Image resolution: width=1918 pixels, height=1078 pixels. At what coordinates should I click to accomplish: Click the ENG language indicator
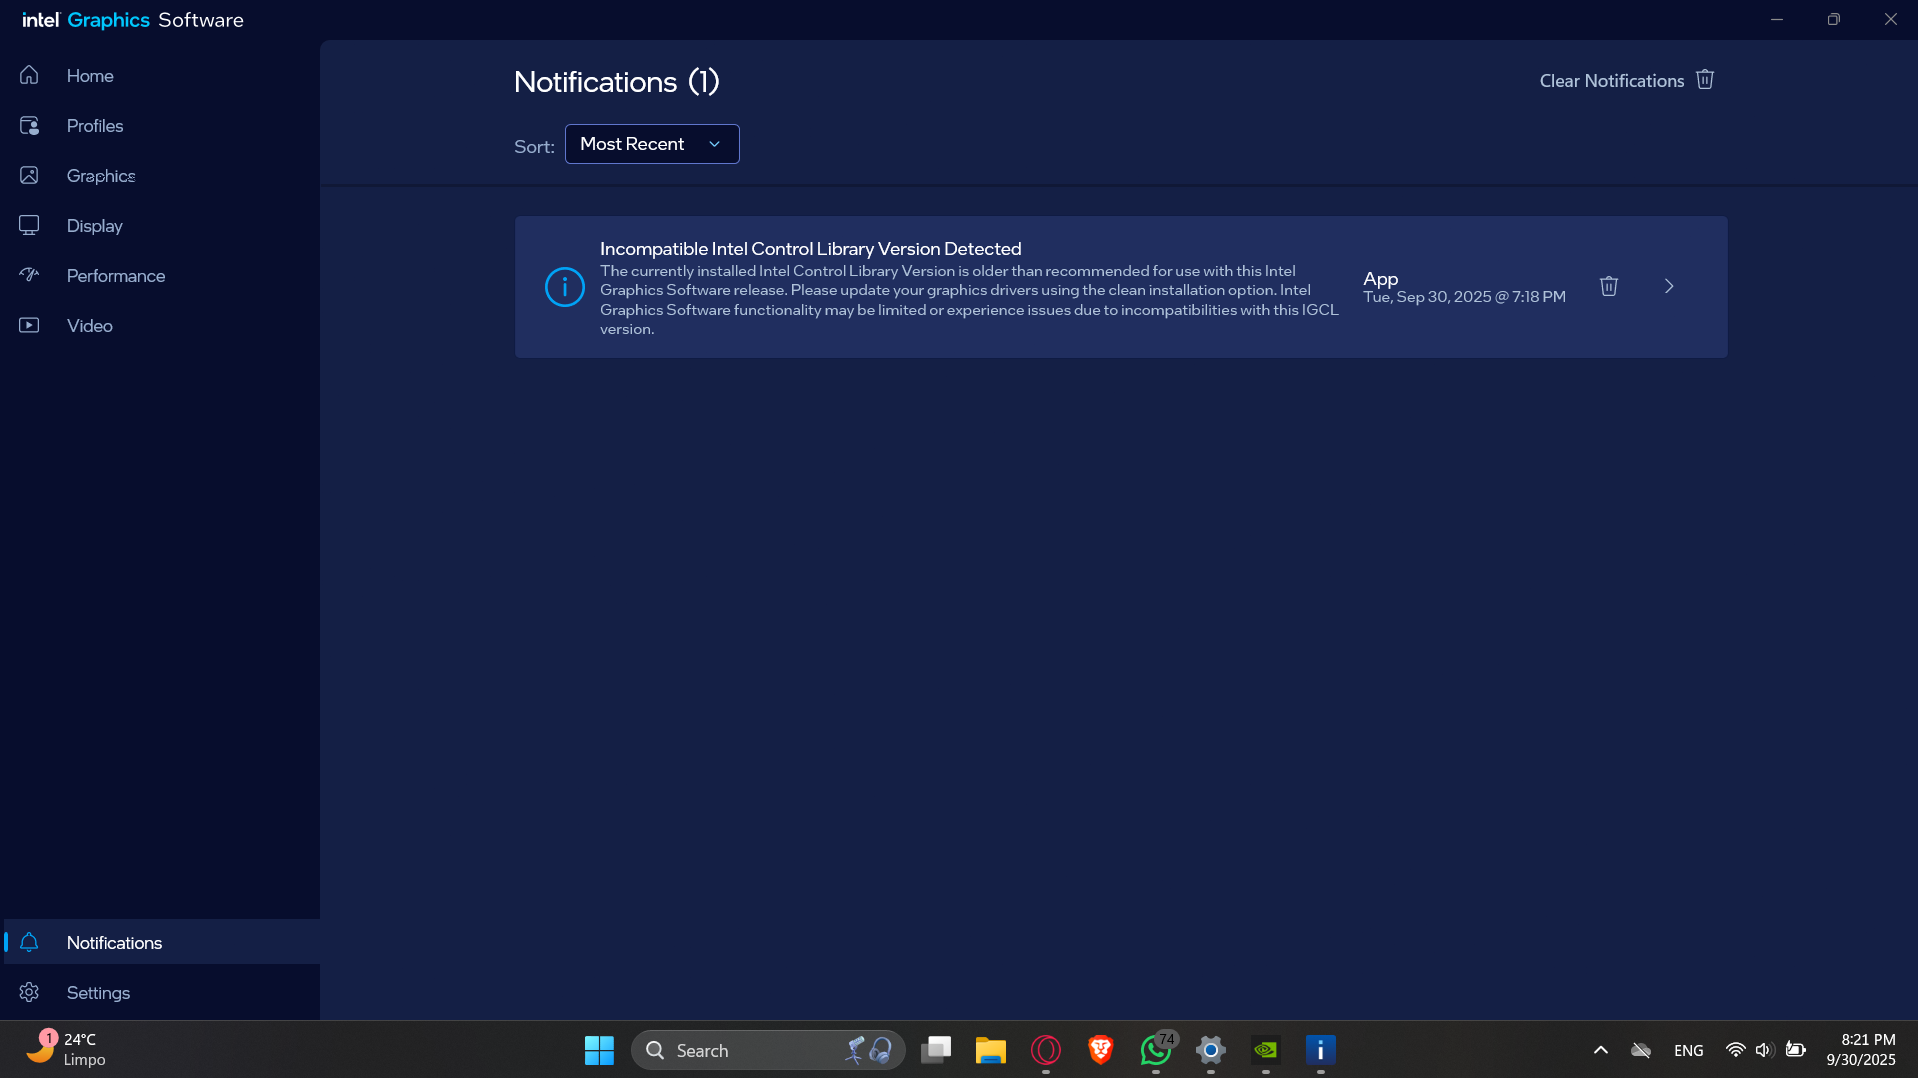(x=1689, y=1050)
